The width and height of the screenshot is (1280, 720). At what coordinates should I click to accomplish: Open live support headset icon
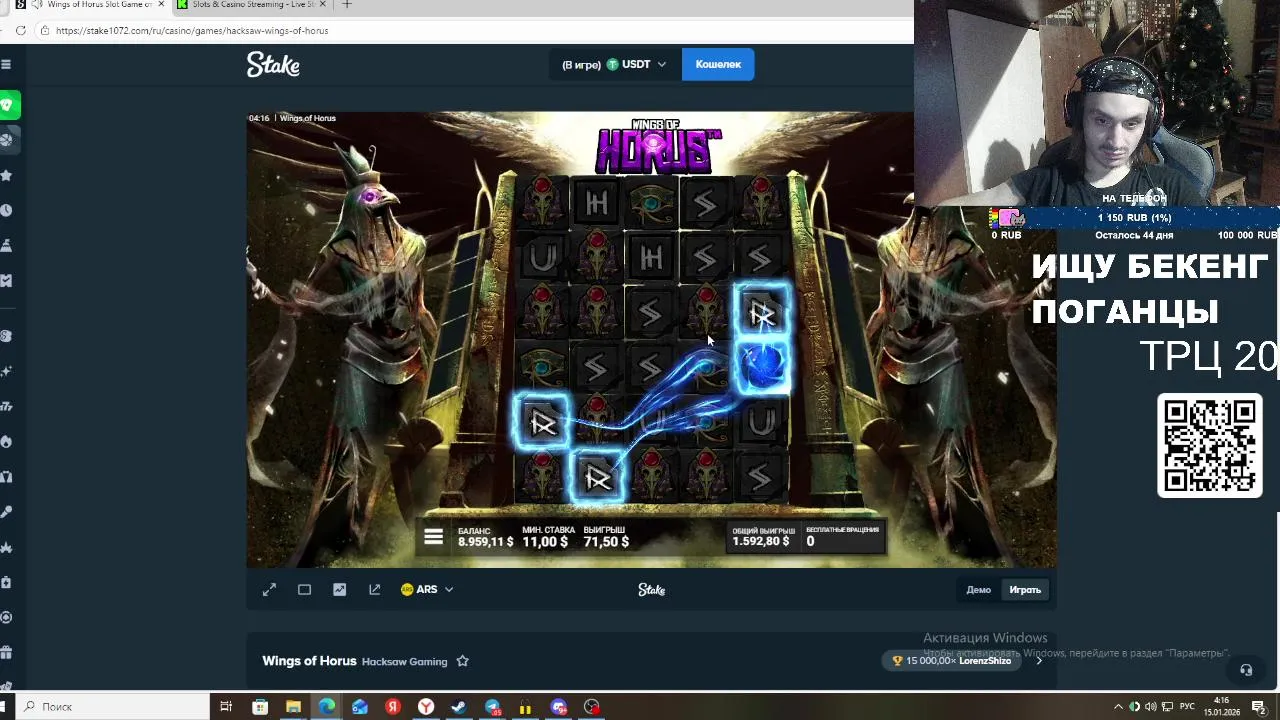click(1246, 670)
